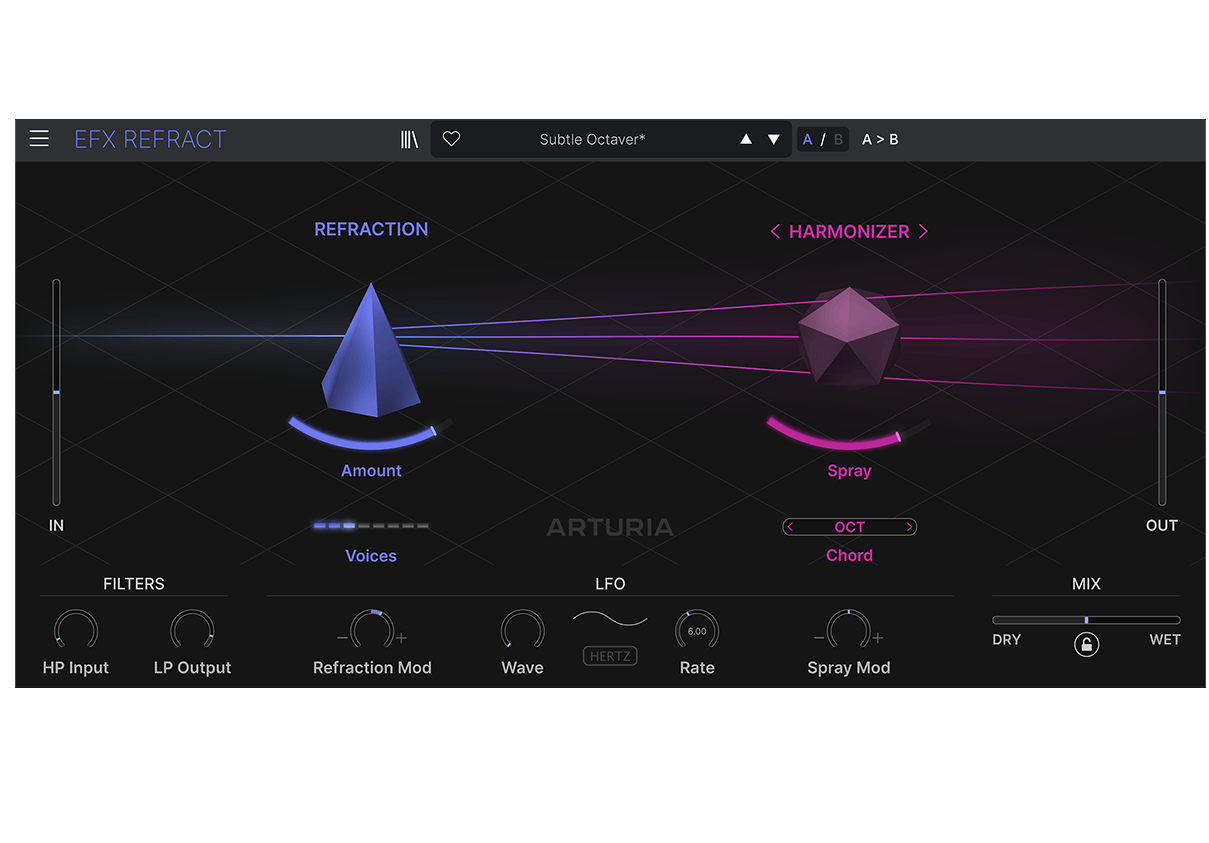
Task: Click the MIX section heading
Action: [1086, 583]
